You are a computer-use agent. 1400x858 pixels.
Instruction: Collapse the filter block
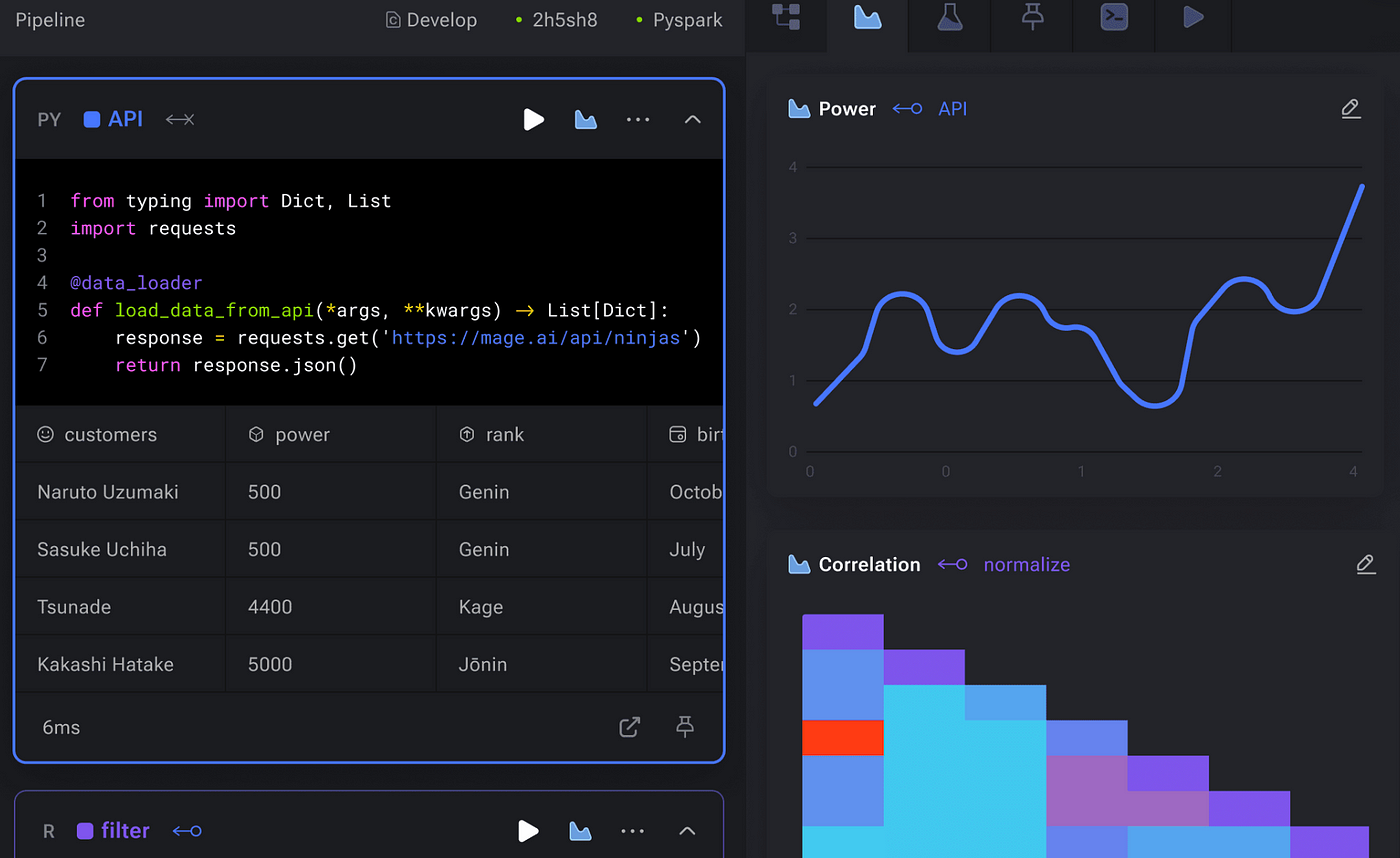tap(687, 831)
